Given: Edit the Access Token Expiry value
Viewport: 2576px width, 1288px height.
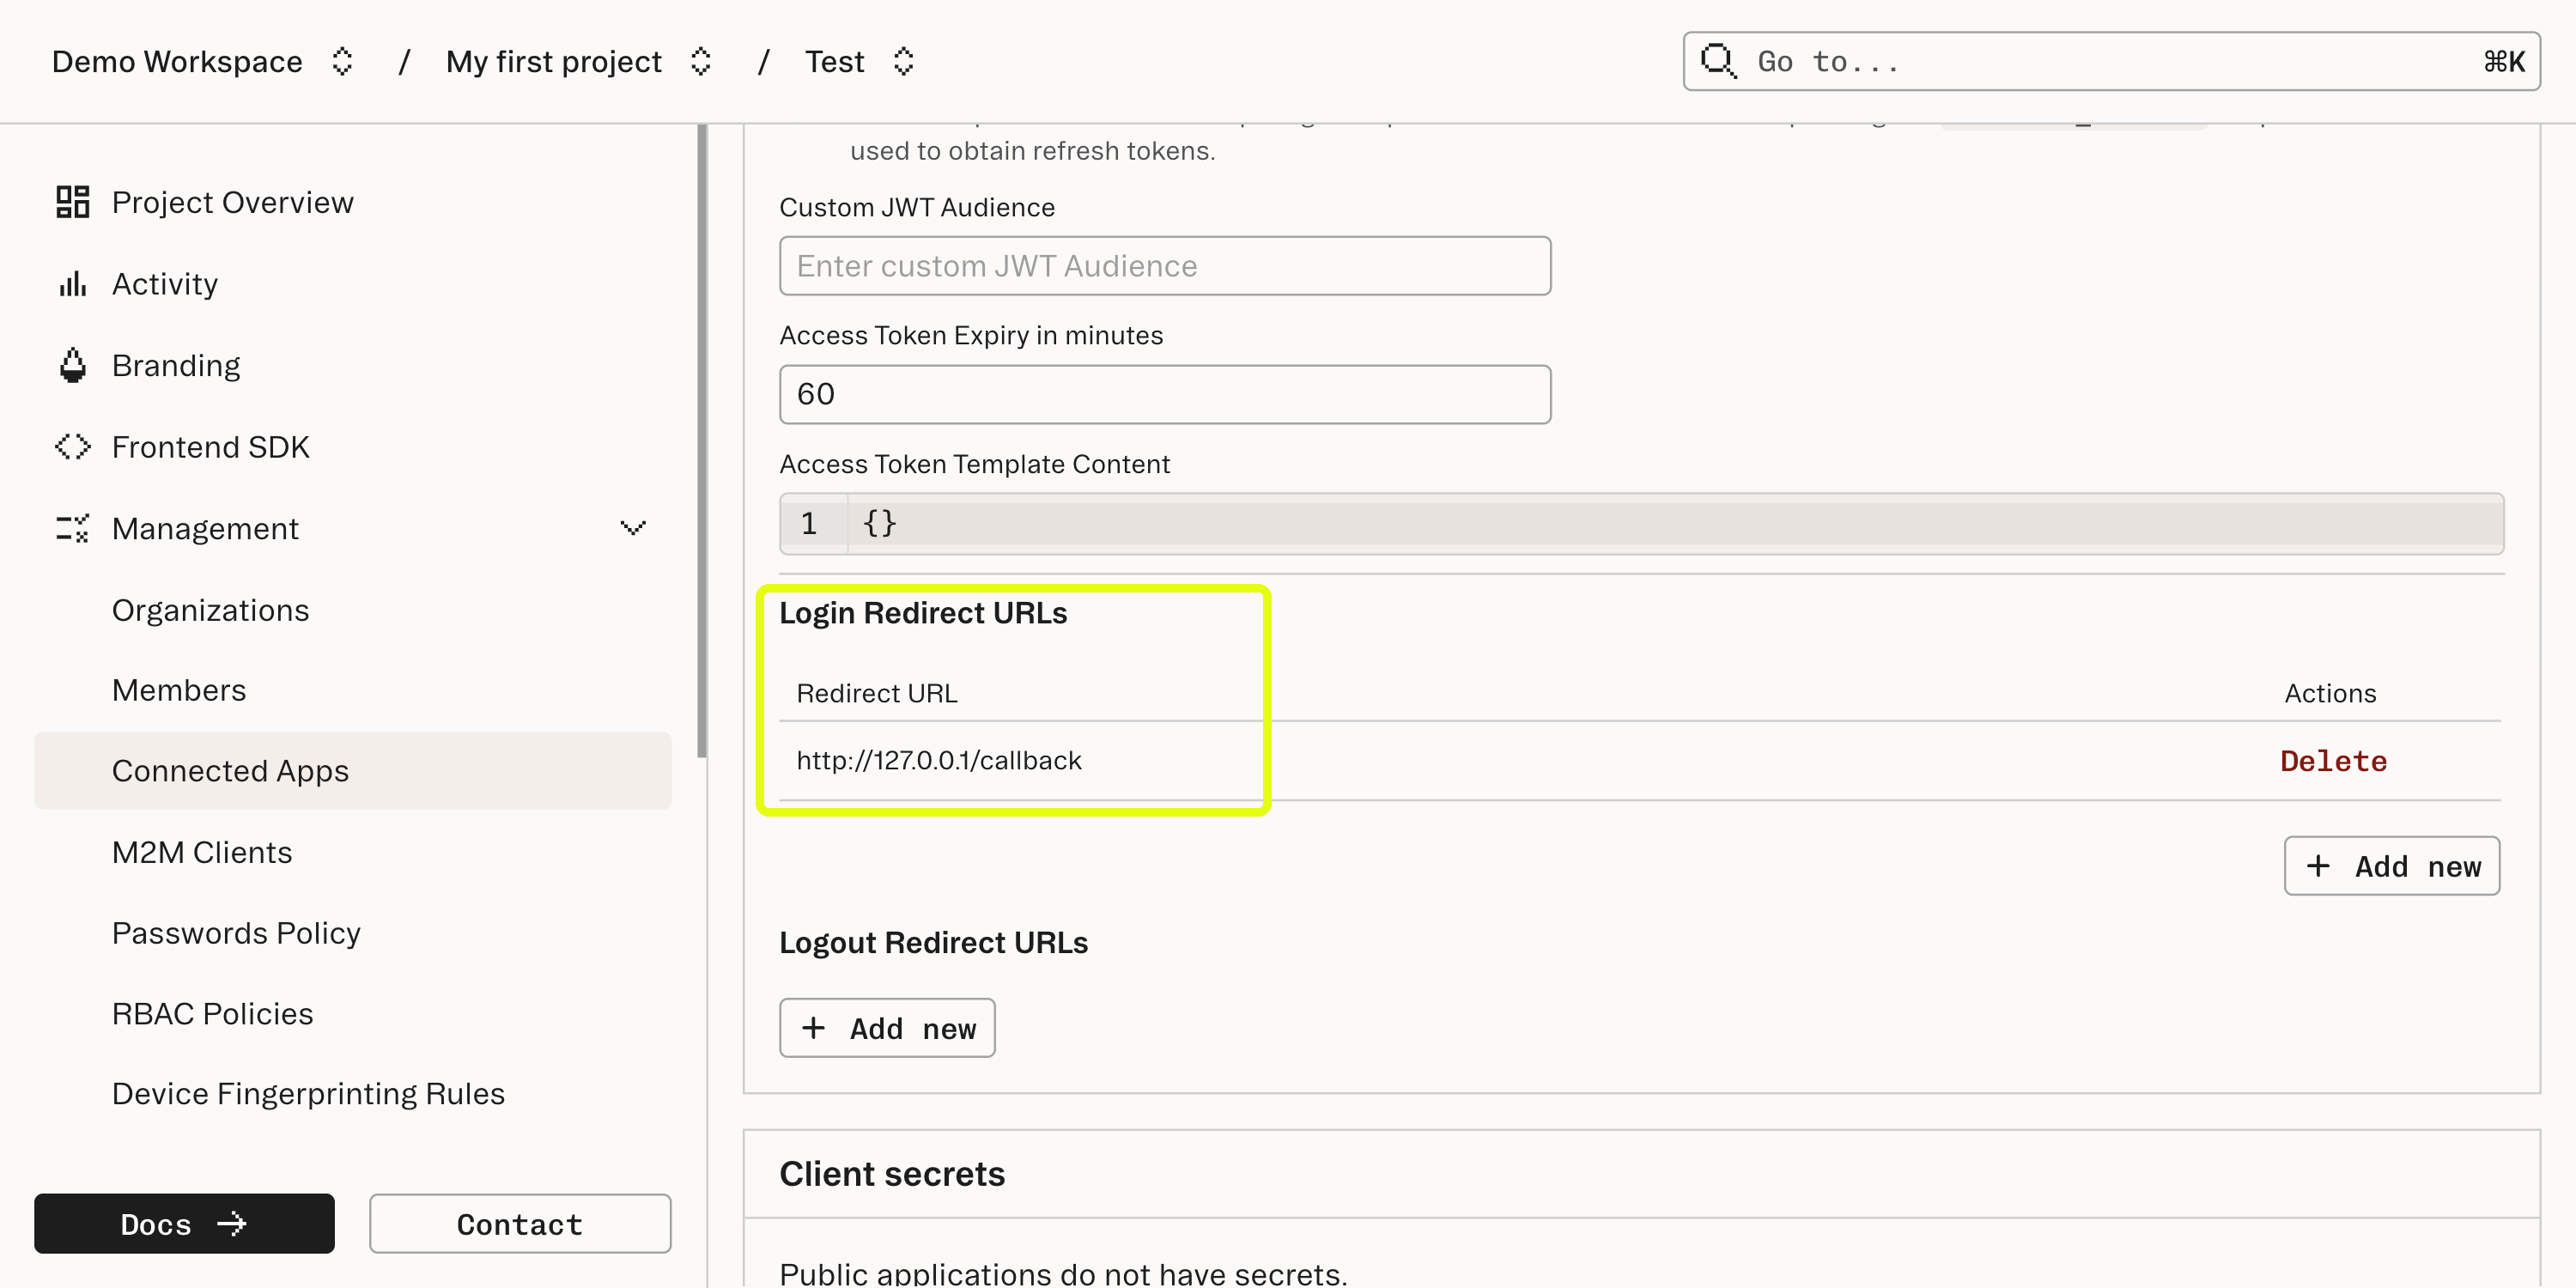Looking at the screenshot, I should (1164, 394).
